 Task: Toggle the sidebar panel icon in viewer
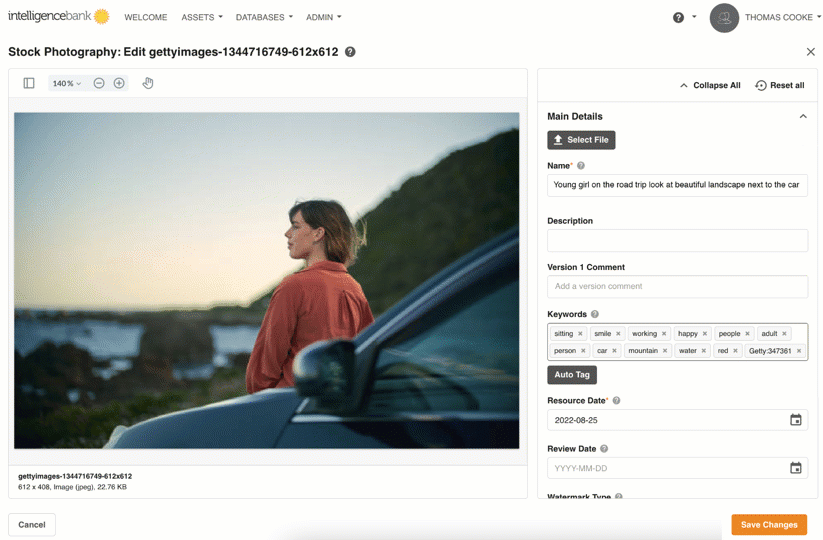(29, 83)
